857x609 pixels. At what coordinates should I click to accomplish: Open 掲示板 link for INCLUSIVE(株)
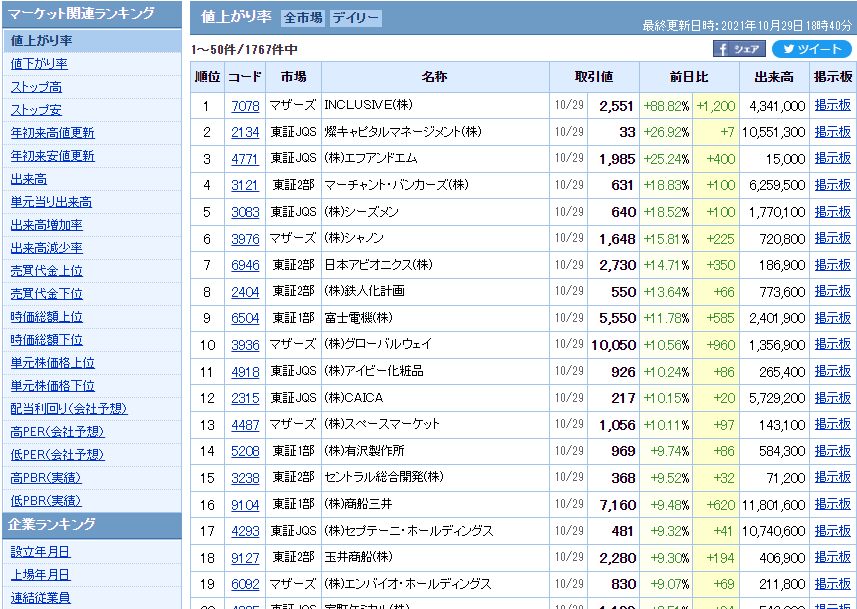[832, 105]
